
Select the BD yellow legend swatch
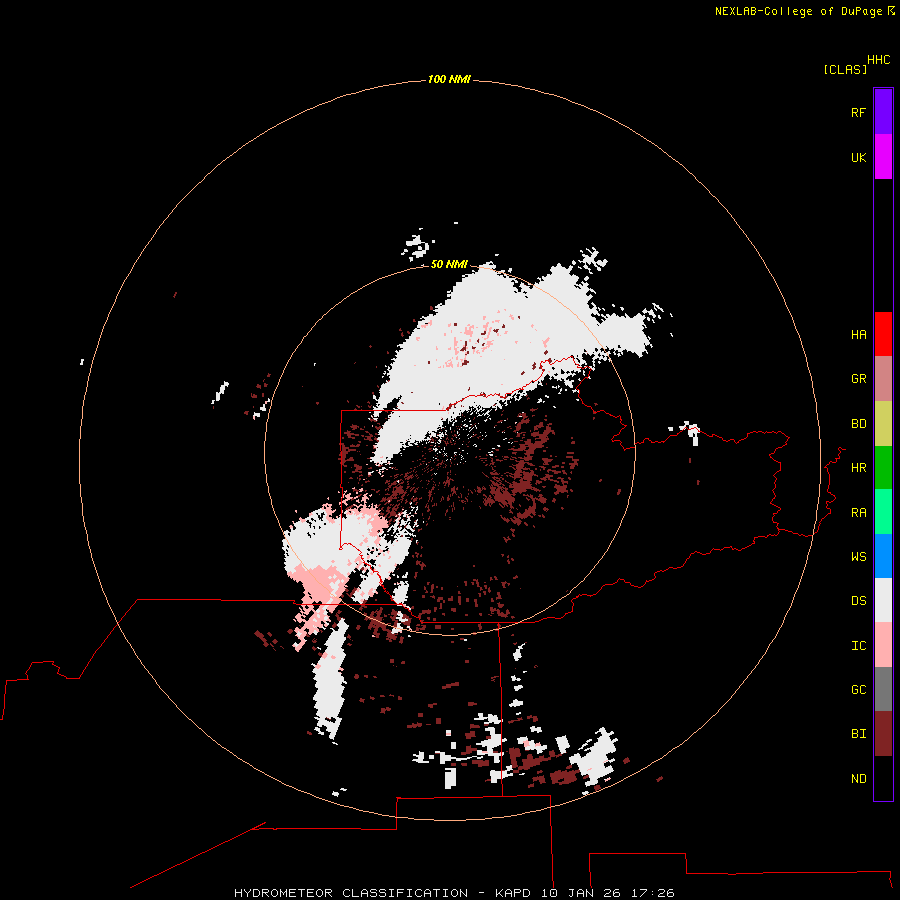883,424
